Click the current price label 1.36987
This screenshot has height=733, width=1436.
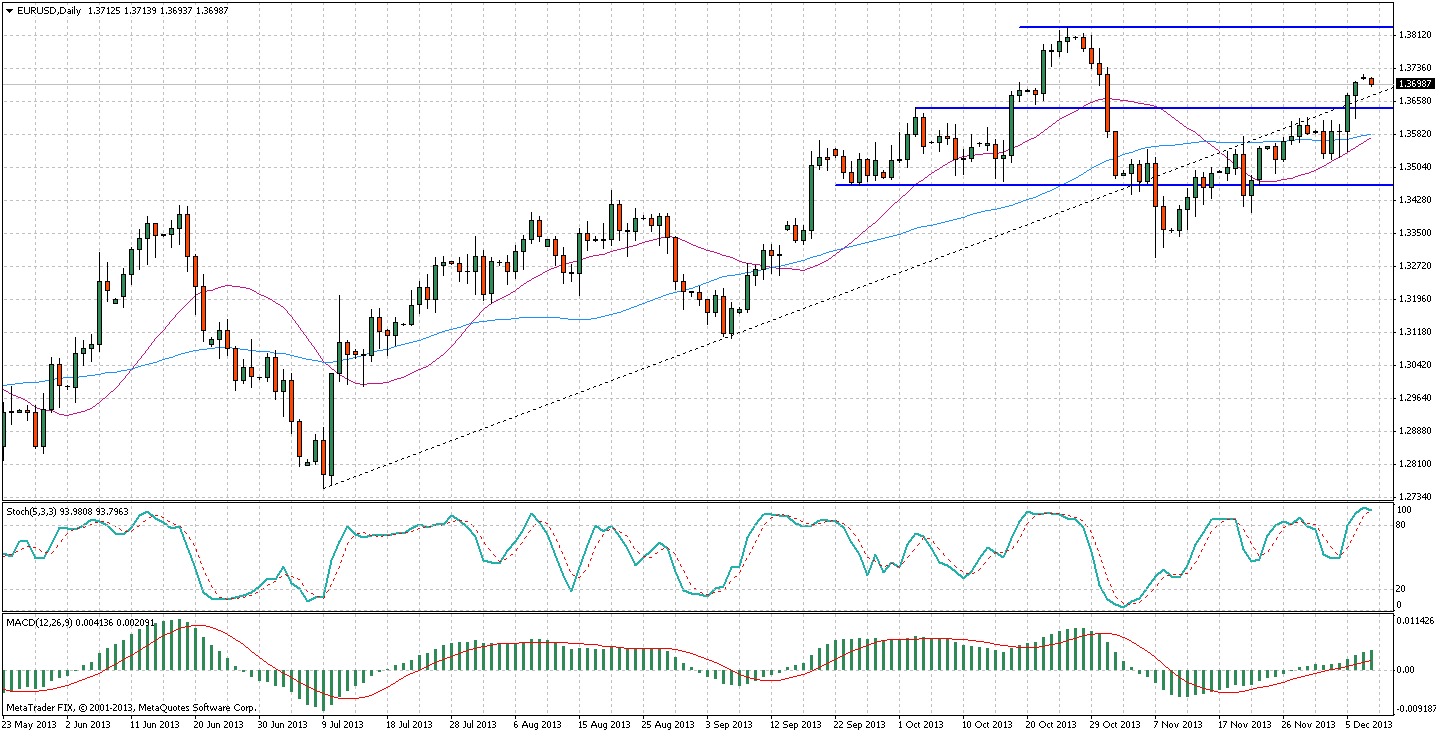[x=1414, y=84]
